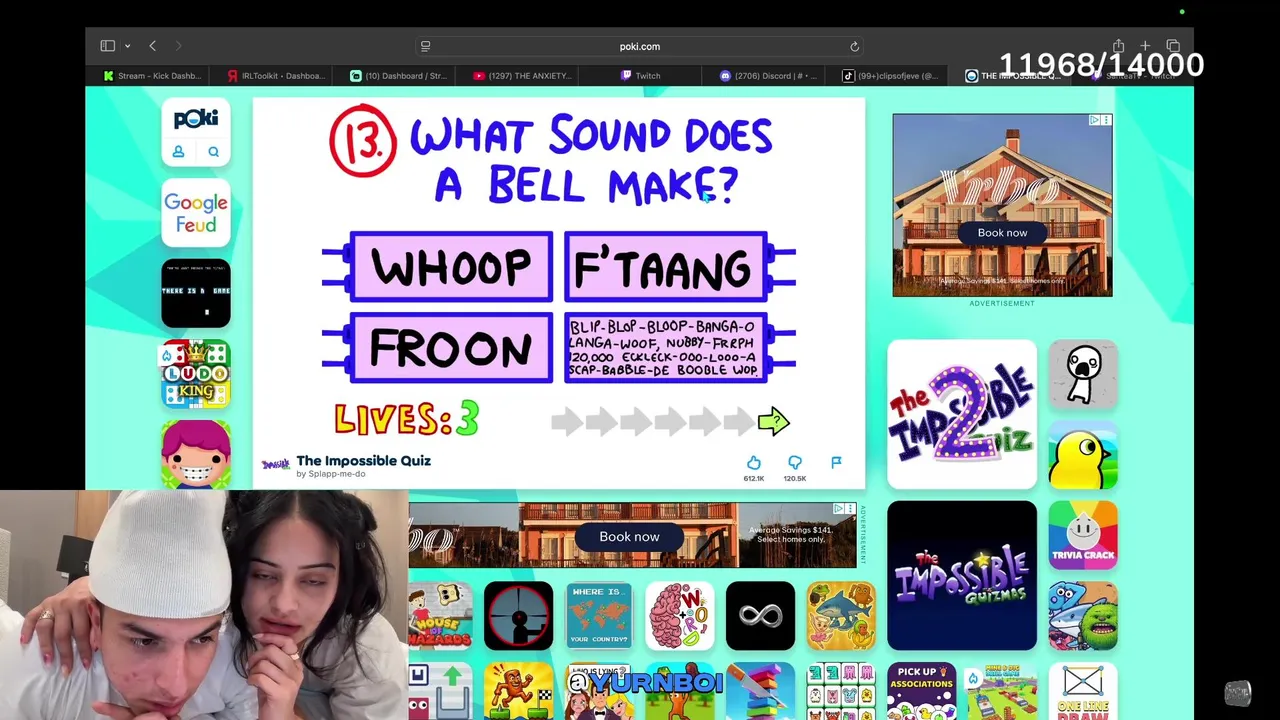The height and width of the screenshot is (720, 1280).
Task: Click Book now on the bottom banner ad
Action: [x=629, y=537]
